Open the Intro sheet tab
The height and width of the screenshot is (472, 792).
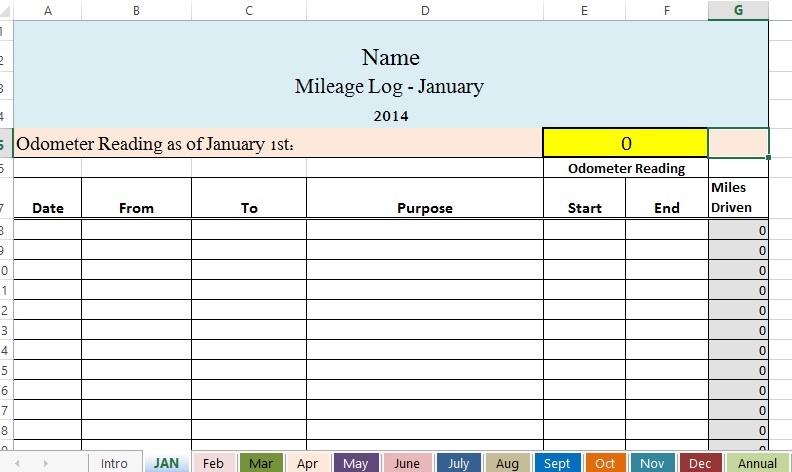pyautogui.click(x=114, y=463)
